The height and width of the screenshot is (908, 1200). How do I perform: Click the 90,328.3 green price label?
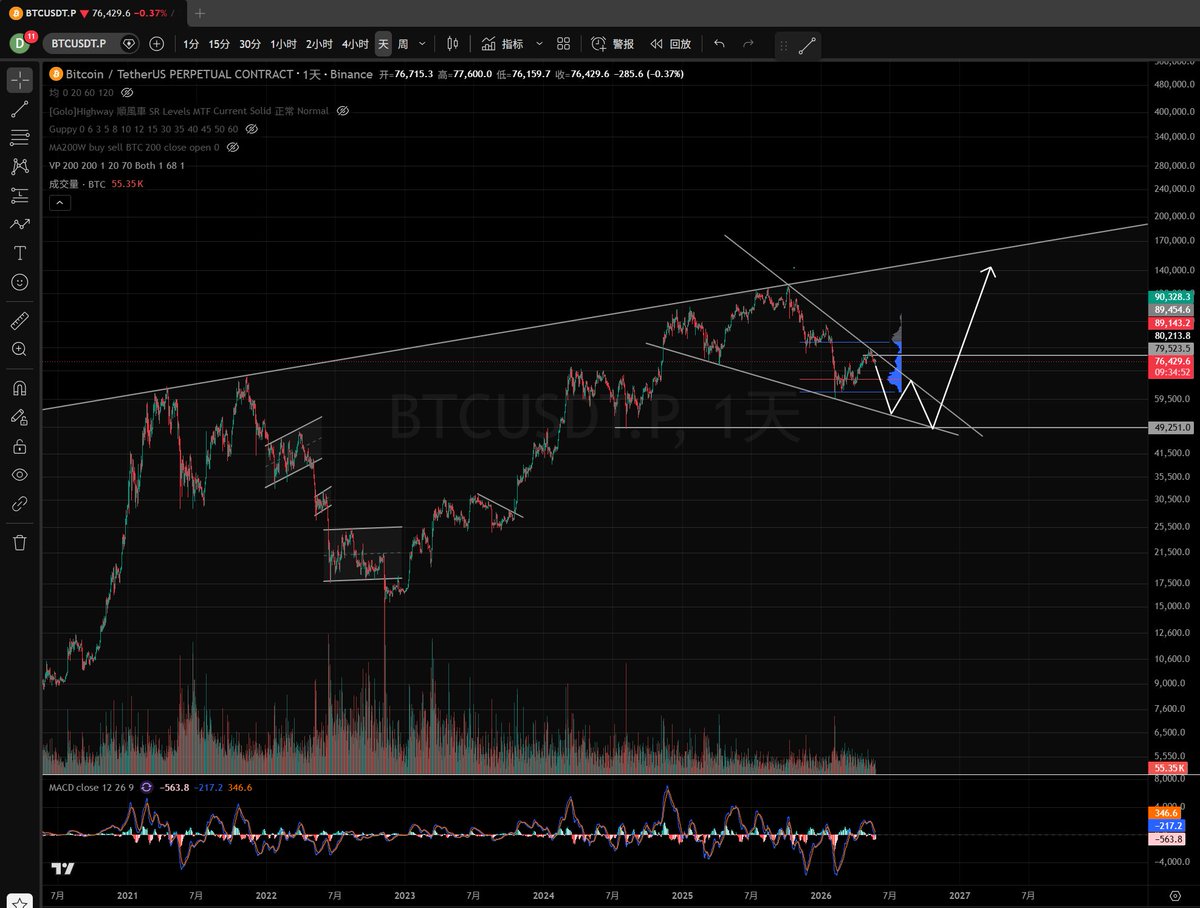click(x=1171, y=297)
